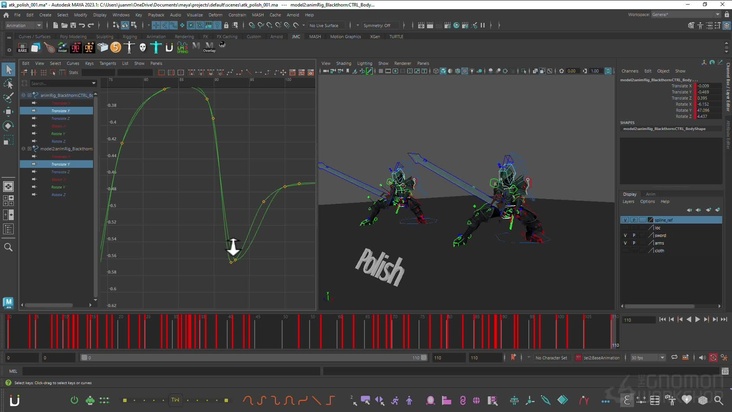This screenshot has height=412, width=732.
Task: Click the Lasso select tool
Action: [8, 84]
